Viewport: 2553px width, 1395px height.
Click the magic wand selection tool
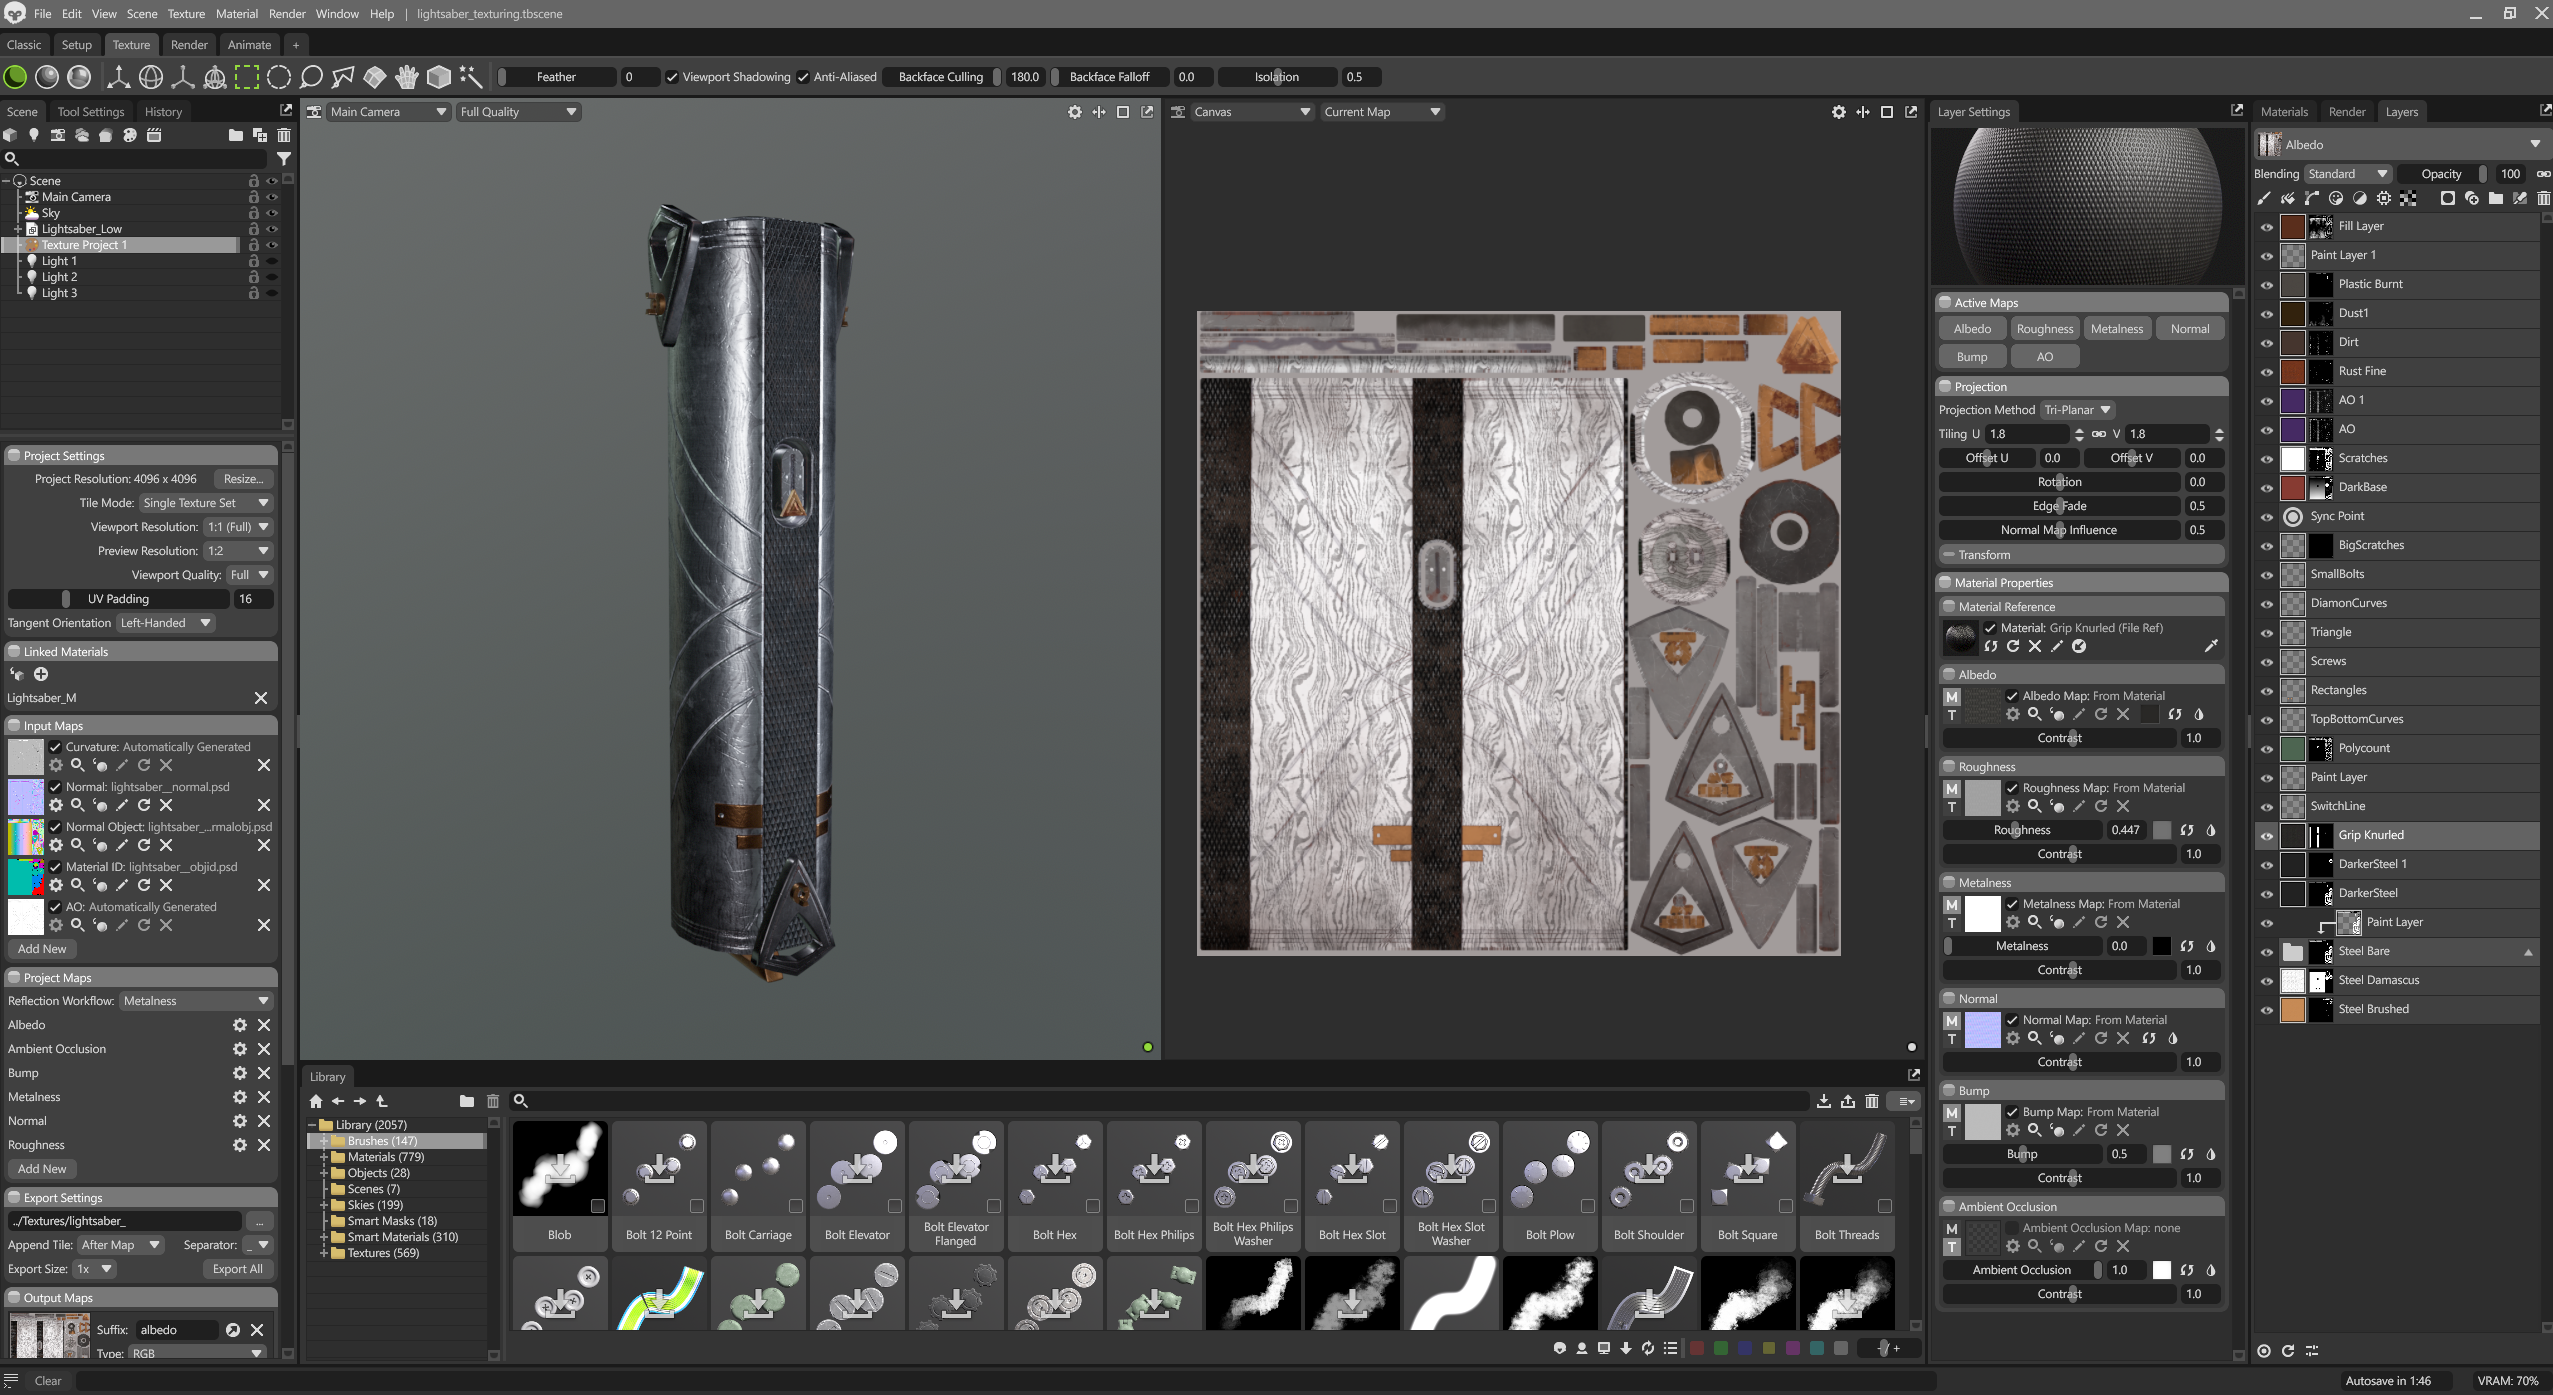click(x=471, y=77)
